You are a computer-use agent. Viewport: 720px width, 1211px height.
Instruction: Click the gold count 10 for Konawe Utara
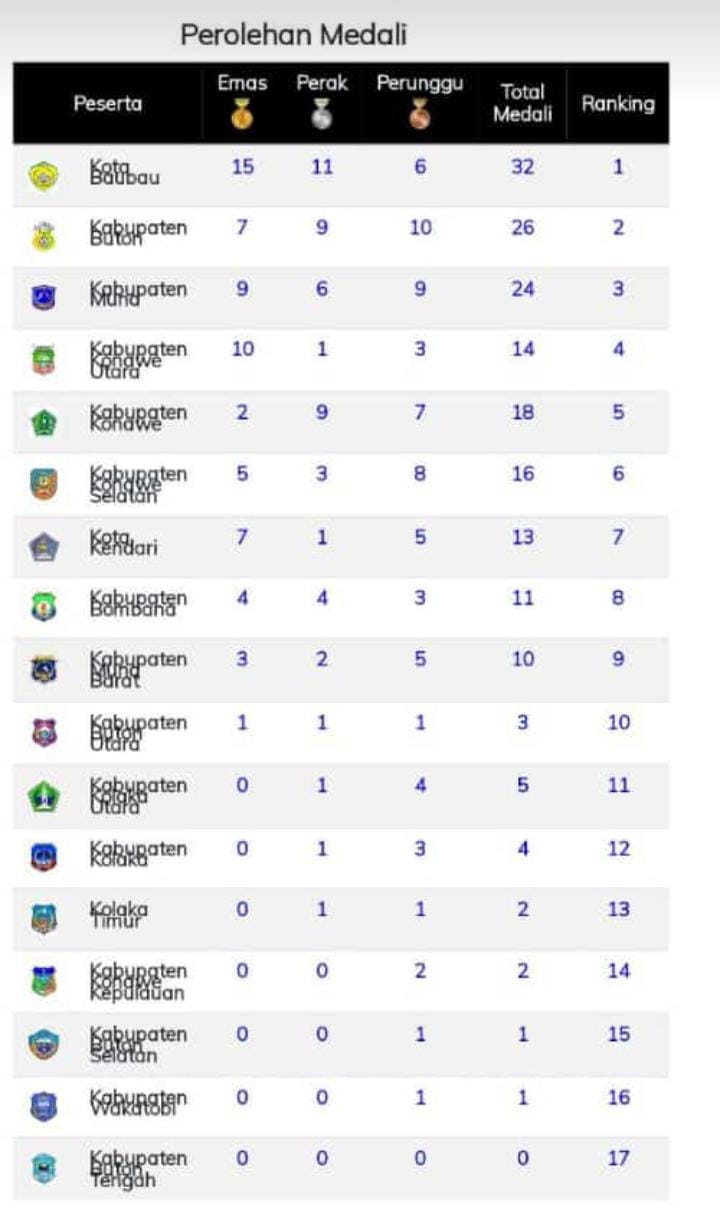[x=243, y=349]
